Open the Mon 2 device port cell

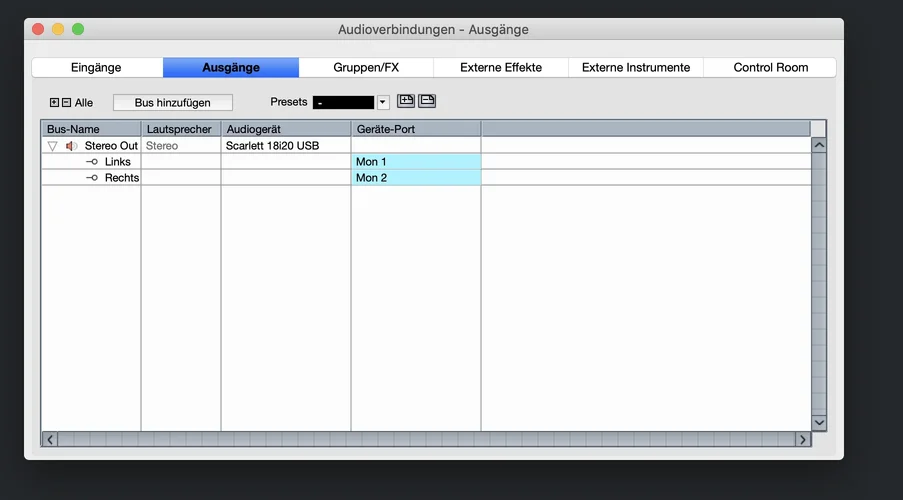point(416,178)
